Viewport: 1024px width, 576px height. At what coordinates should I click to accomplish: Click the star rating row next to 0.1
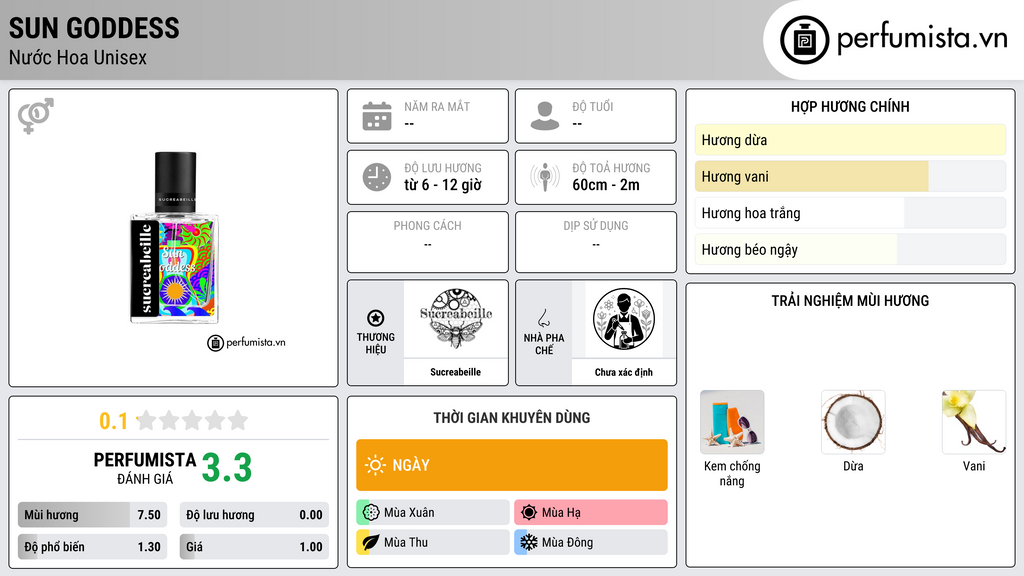192,420
